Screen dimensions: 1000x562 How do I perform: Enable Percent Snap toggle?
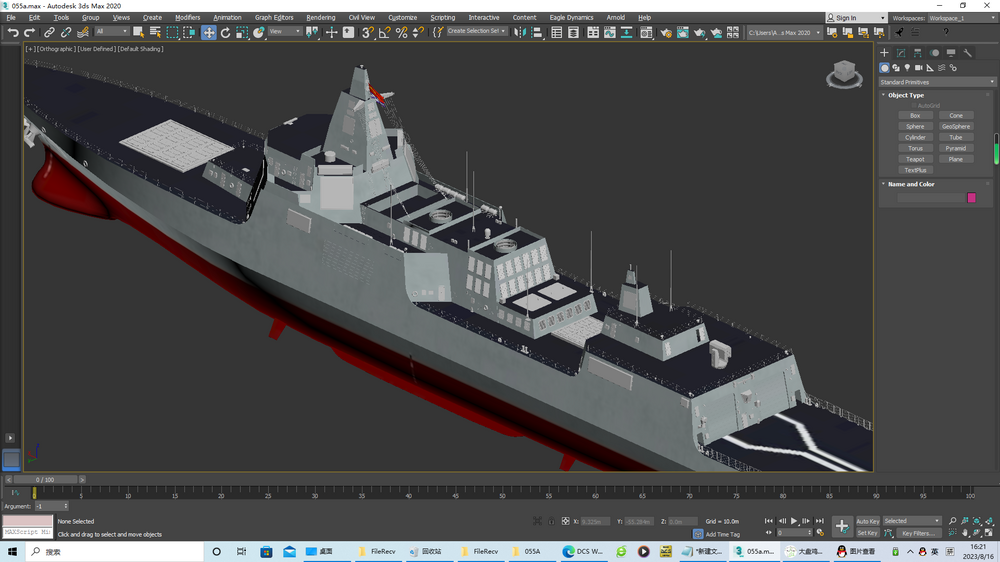point(401,32)
